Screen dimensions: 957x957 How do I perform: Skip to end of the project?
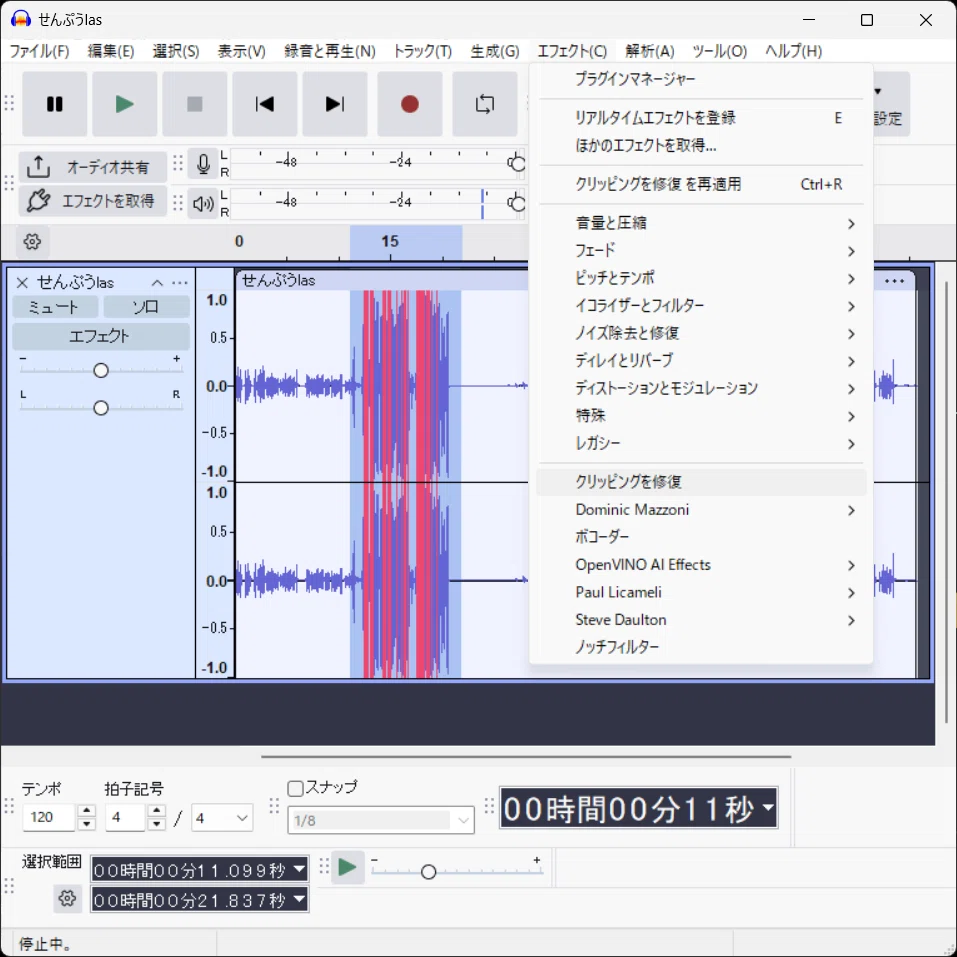334,104
